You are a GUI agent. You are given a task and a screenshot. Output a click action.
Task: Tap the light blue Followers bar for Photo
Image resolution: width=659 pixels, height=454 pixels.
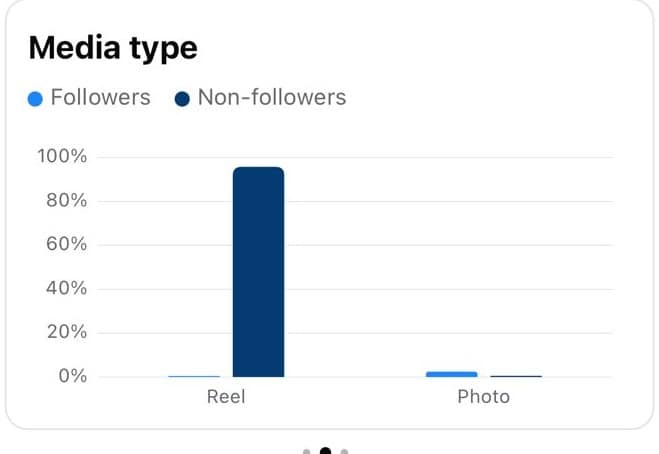coord(451,374)
